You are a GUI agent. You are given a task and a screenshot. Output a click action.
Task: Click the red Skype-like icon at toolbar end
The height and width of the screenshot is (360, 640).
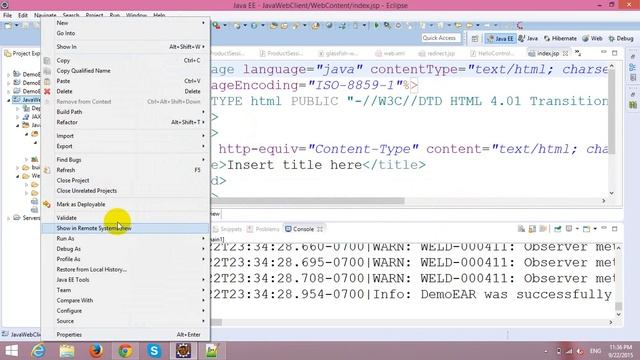[x=520, y=25]
